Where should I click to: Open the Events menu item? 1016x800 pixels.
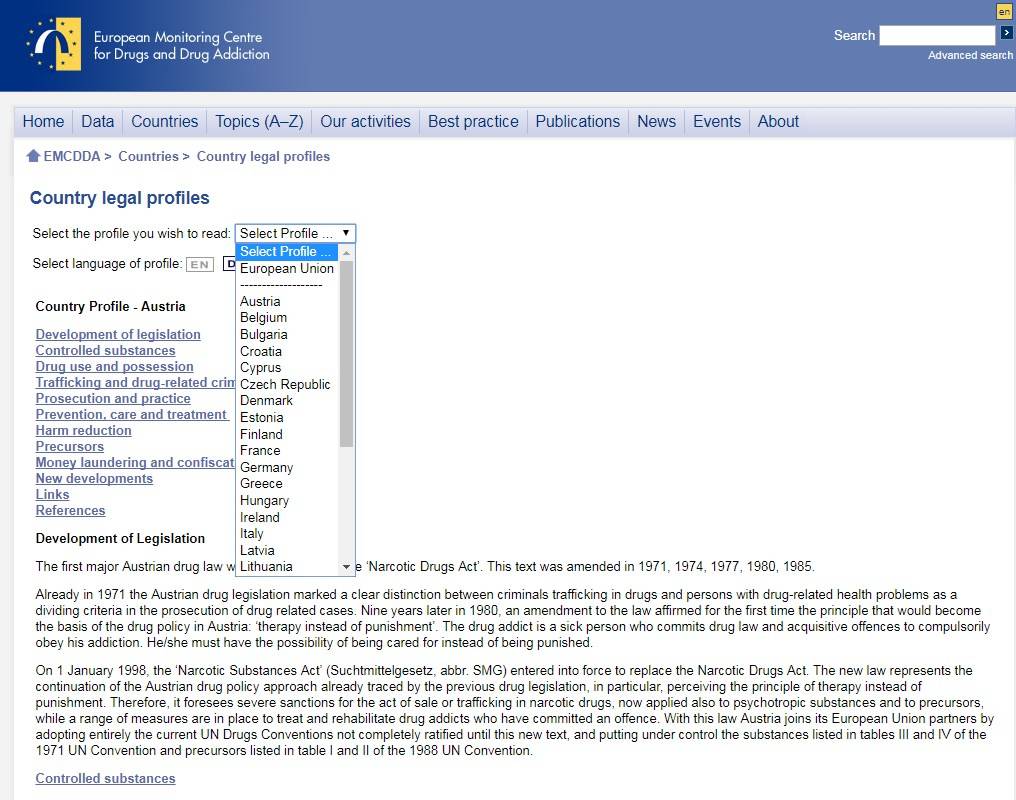coord(717,121)
